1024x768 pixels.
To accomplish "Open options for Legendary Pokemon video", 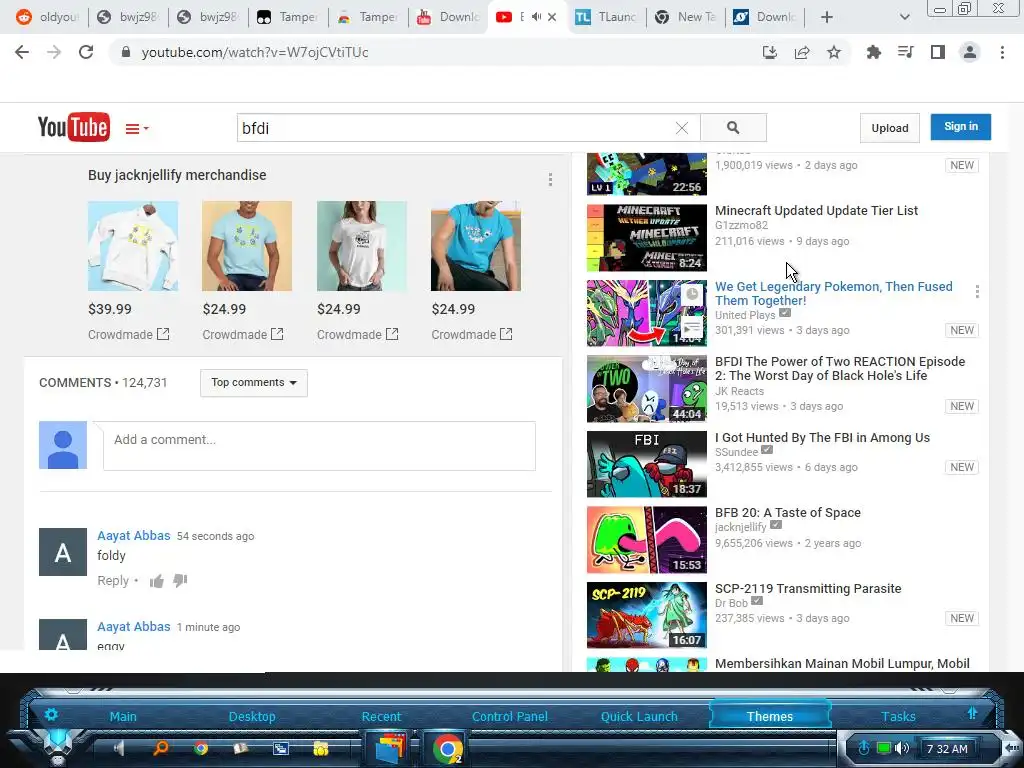I will 977,291.
